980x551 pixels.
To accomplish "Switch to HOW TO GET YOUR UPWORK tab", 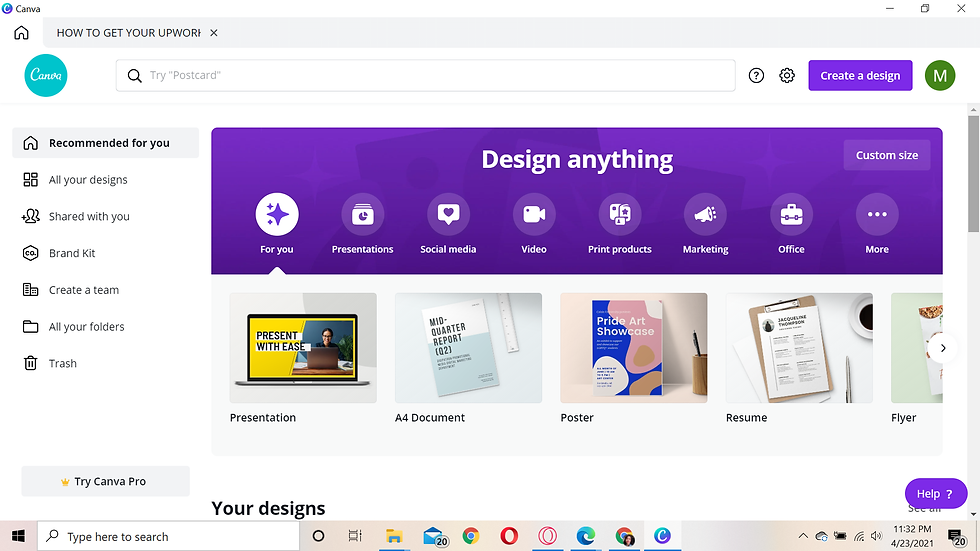I will 128,32.
